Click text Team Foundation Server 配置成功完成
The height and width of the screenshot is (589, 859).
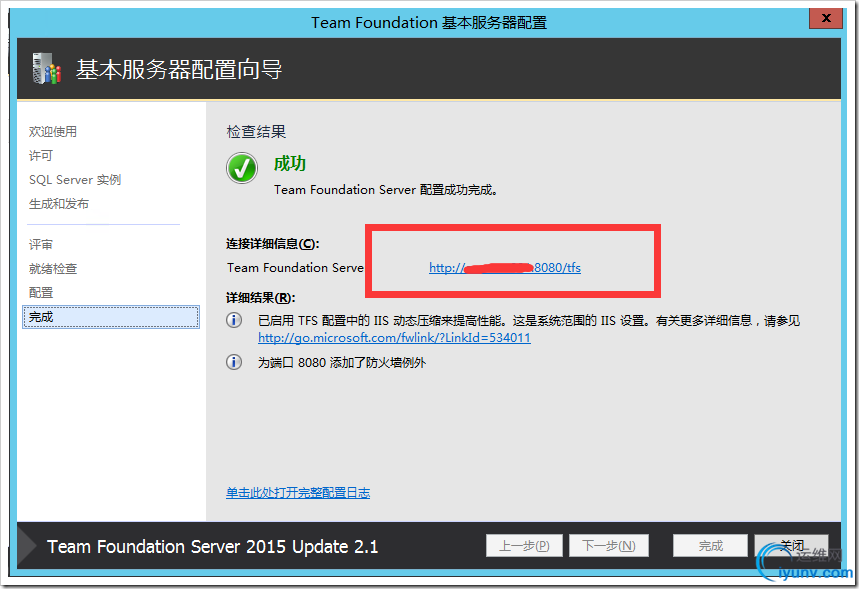386,190
